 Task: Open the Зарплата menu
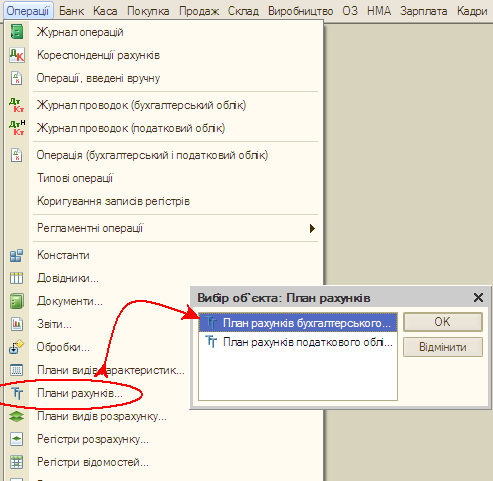click(x=424, y=11)
